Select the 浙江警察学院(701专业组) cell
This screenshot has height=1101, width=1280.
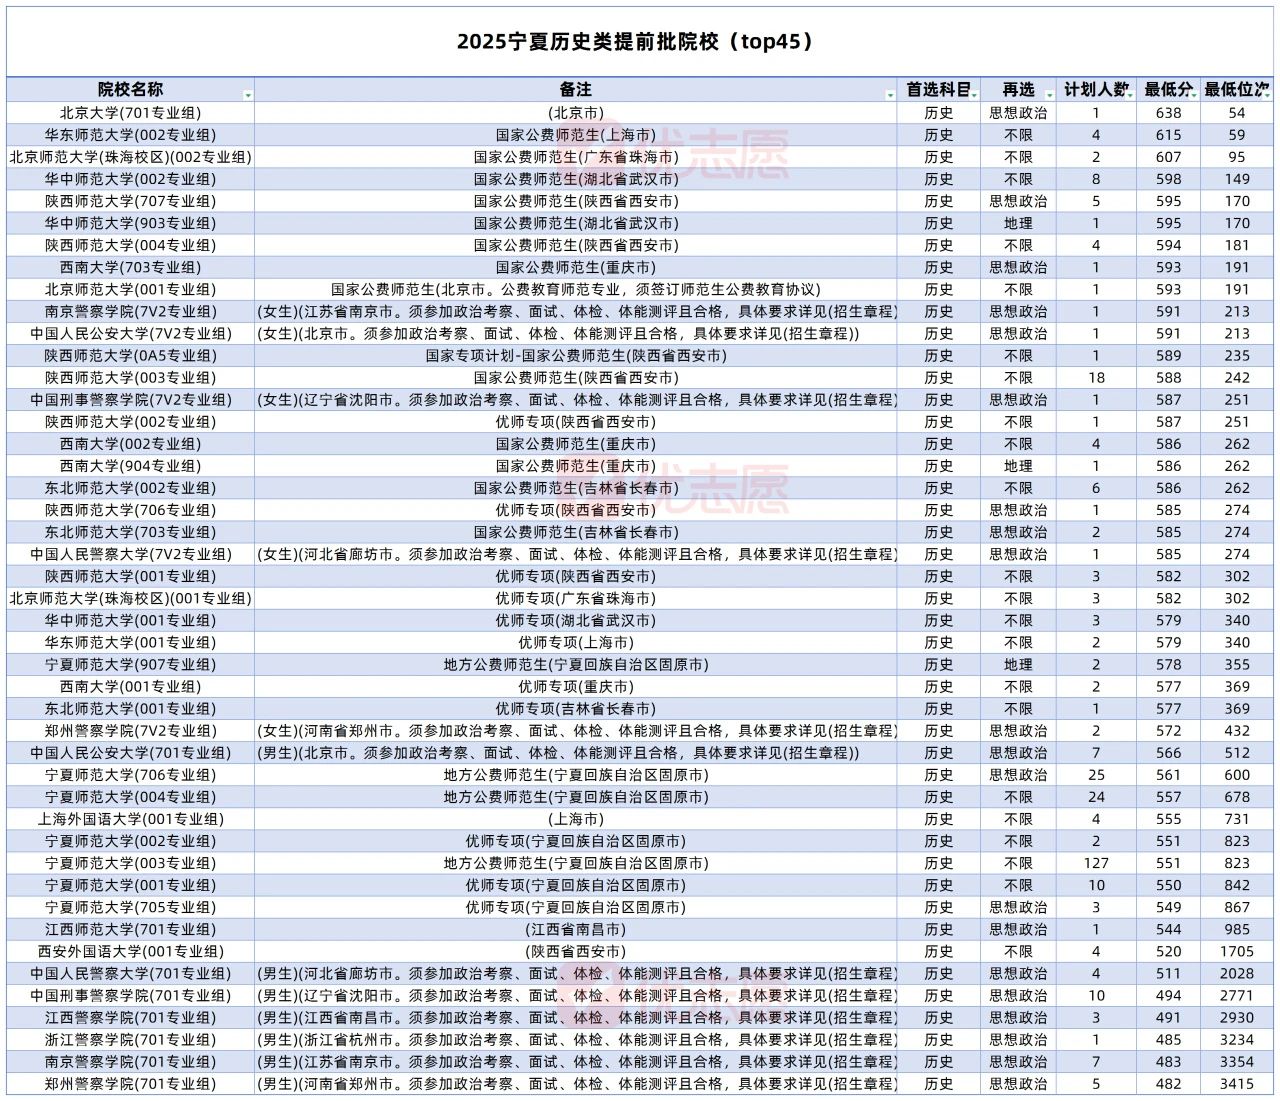pos(130,1040)
